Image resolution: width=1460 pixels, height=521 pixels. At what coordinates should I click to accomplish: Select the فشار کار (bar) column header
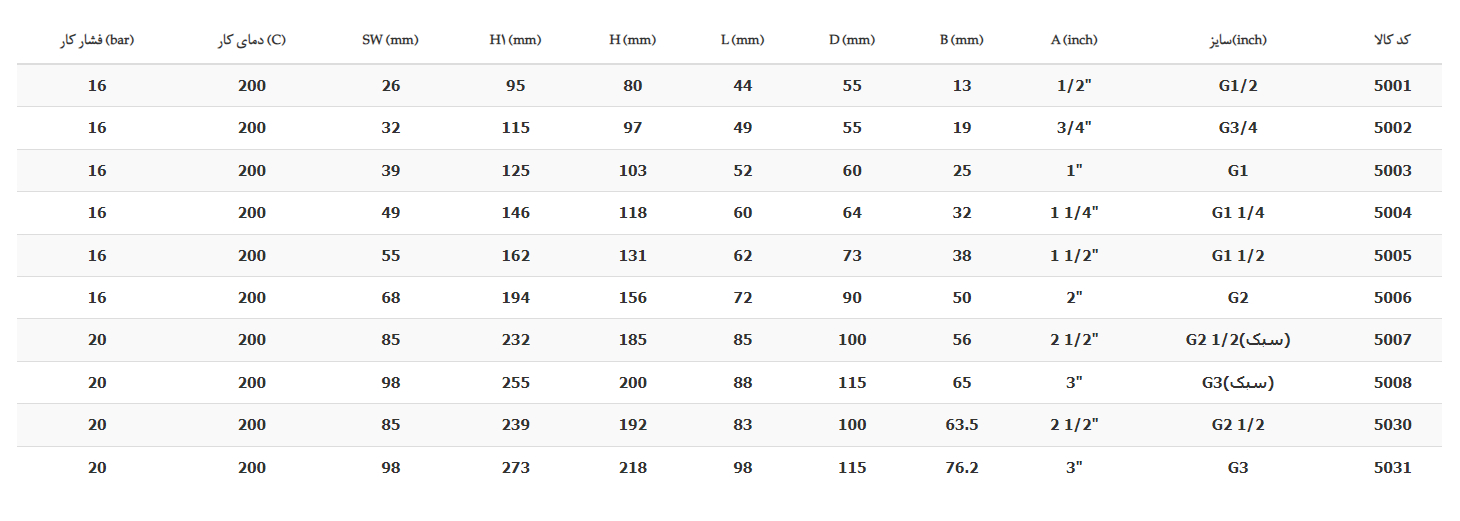(x=97, y=40)
